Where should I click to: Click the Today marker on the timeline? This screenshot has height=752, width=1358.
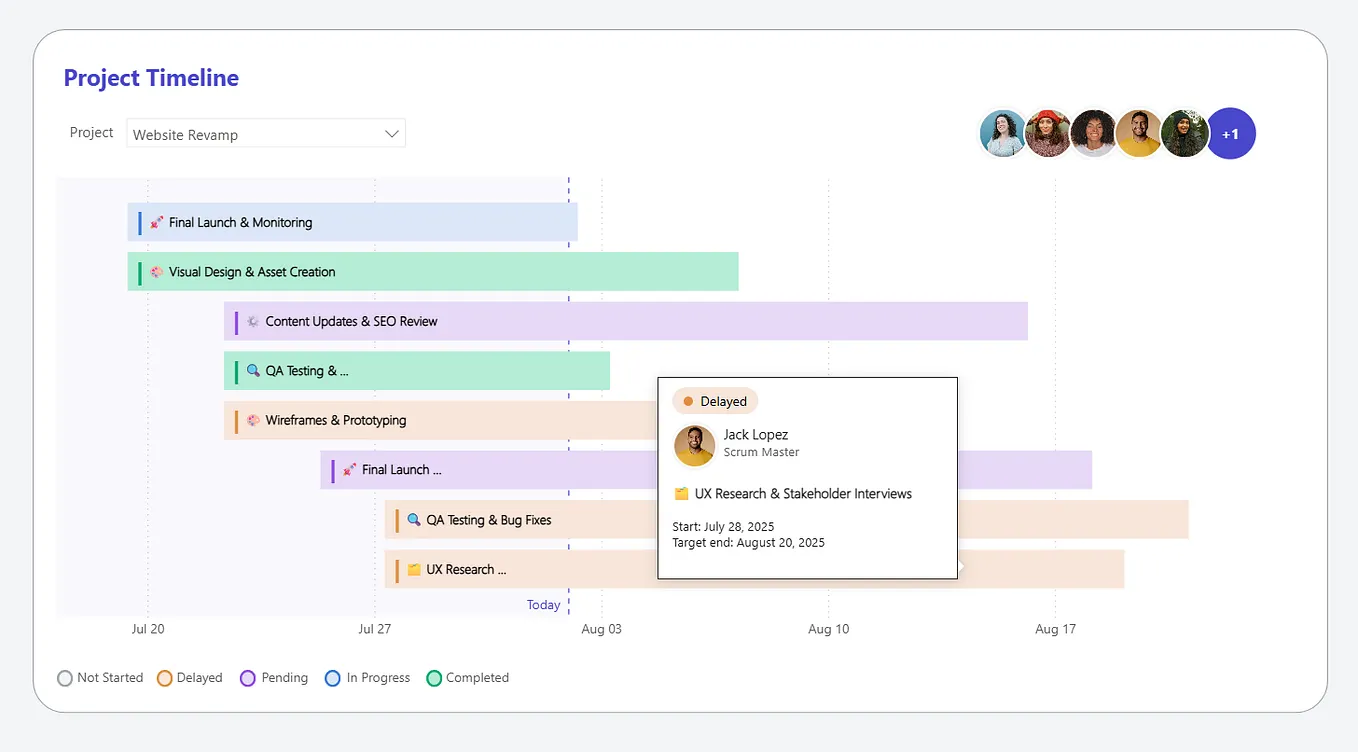tap(544, 604)
